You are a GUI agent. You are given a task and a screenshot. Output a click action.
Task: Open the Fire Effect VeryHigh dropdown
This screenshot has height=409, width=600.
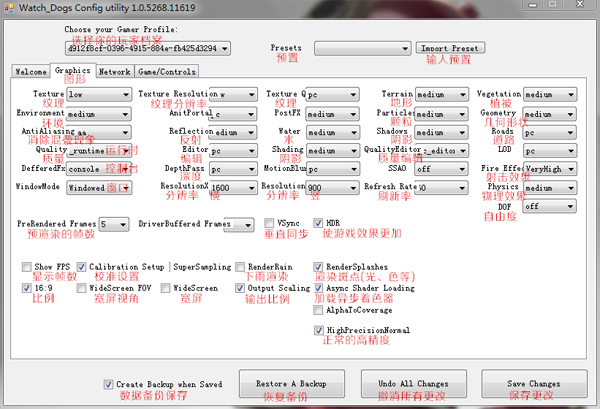pos(550,169)
